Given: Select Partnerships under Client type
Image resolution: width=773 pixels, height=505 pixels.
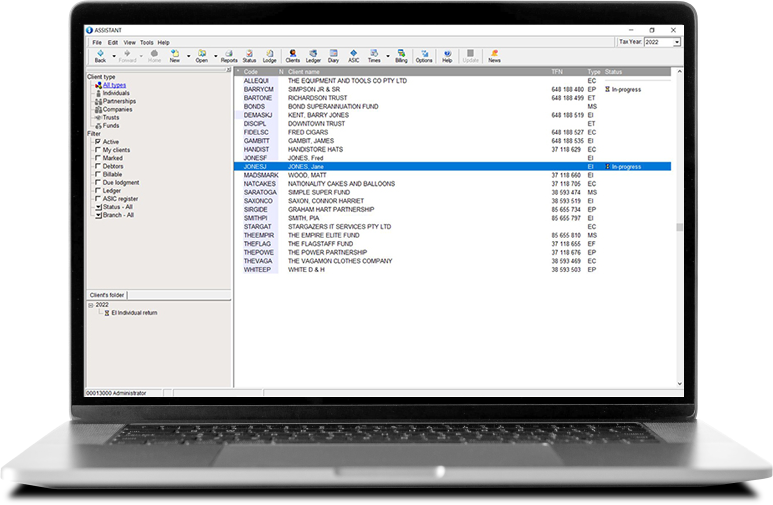Looking at the screenshot, I should click(119, 101).
